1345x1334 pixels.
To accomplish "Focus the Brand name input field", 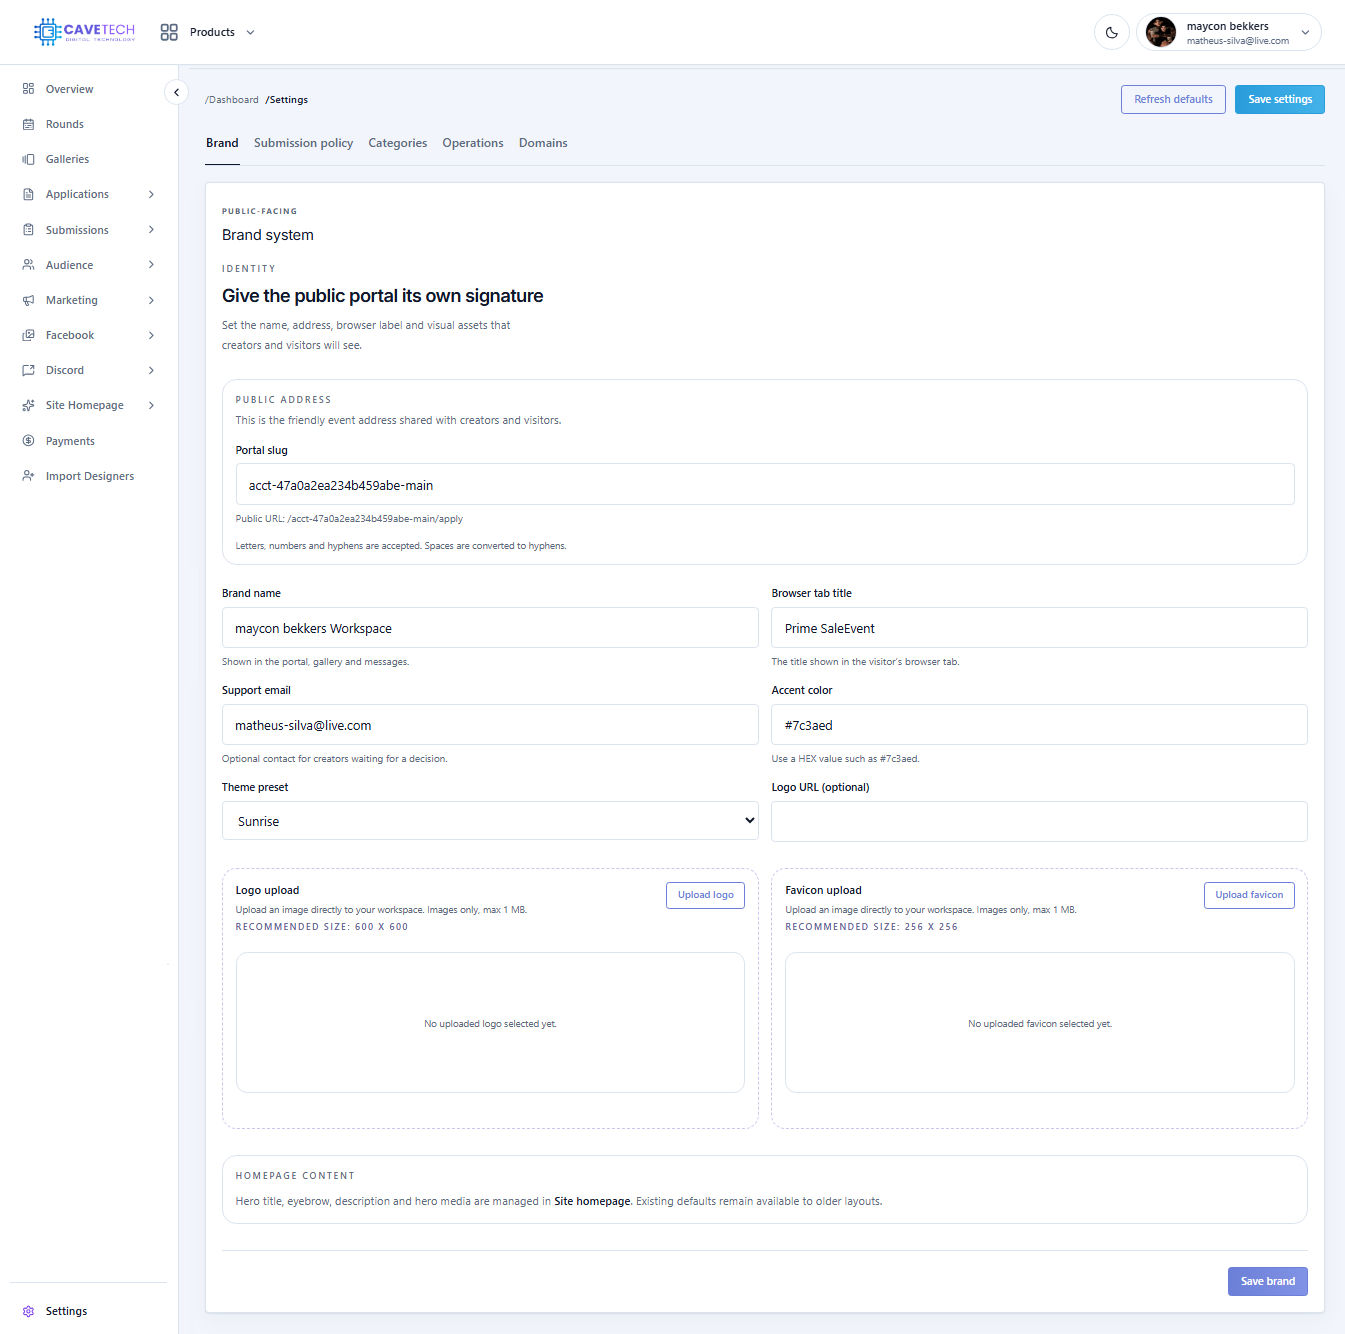I will 490,628.
